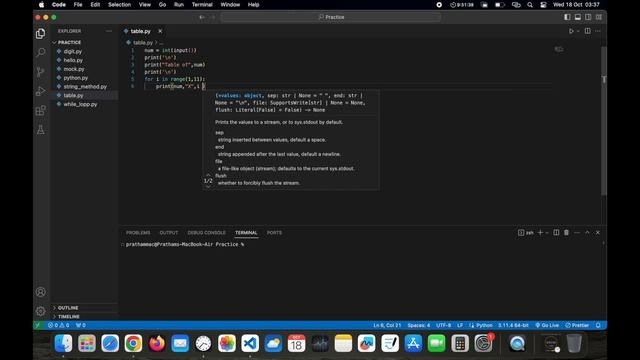Click the Prettier status bar item
640x360 pixels.
[x=577, y=325]
